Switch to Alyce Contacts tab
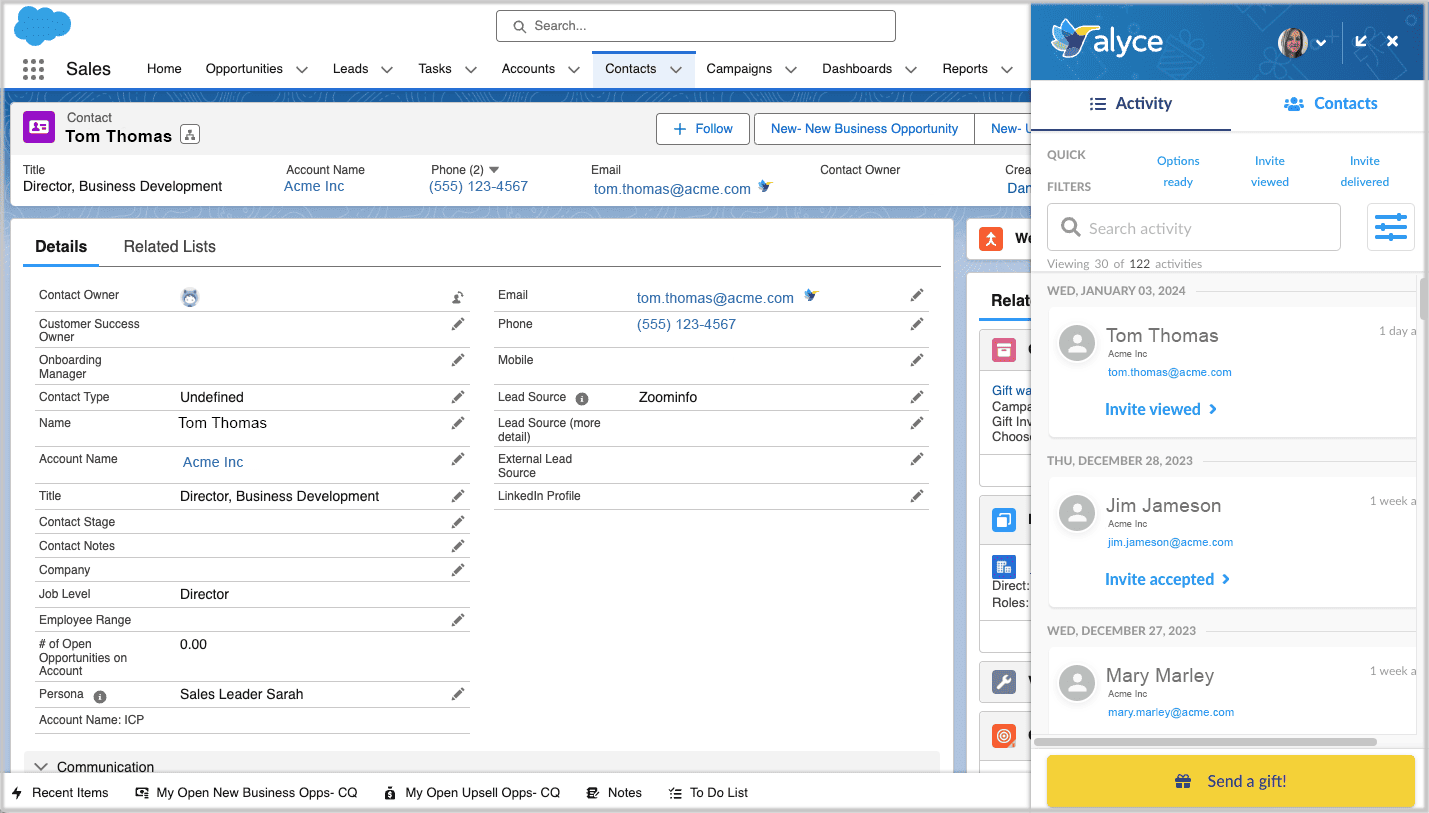 1330,104
